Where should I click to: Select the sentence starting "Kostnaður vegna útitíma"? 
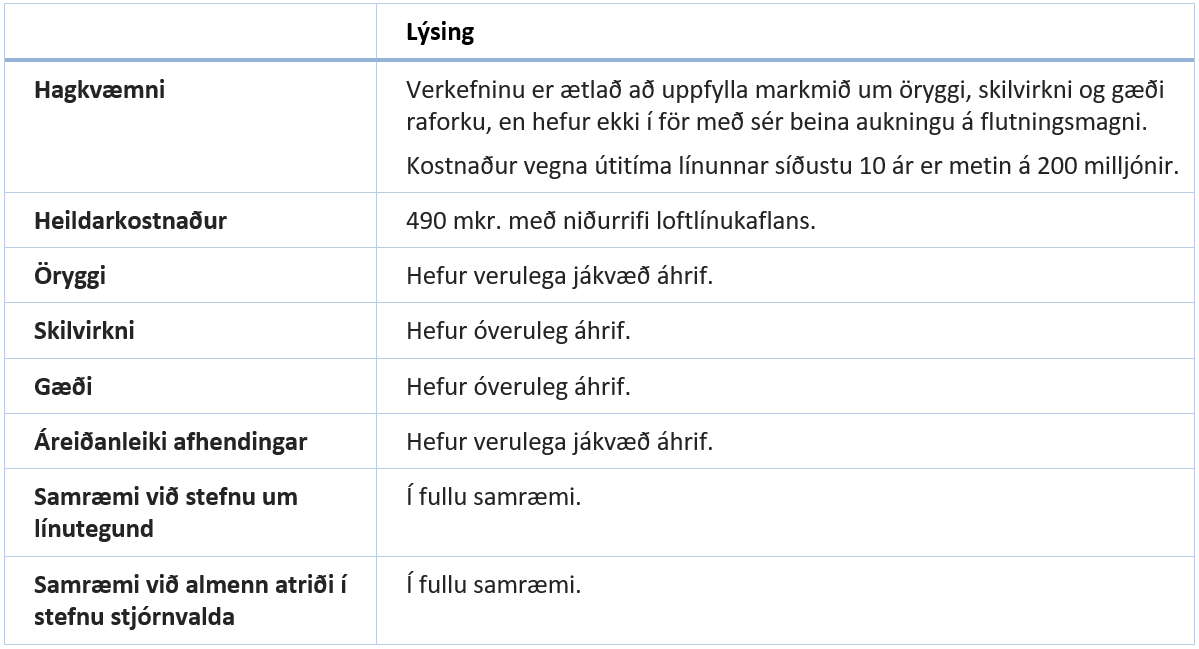(790, 165)
